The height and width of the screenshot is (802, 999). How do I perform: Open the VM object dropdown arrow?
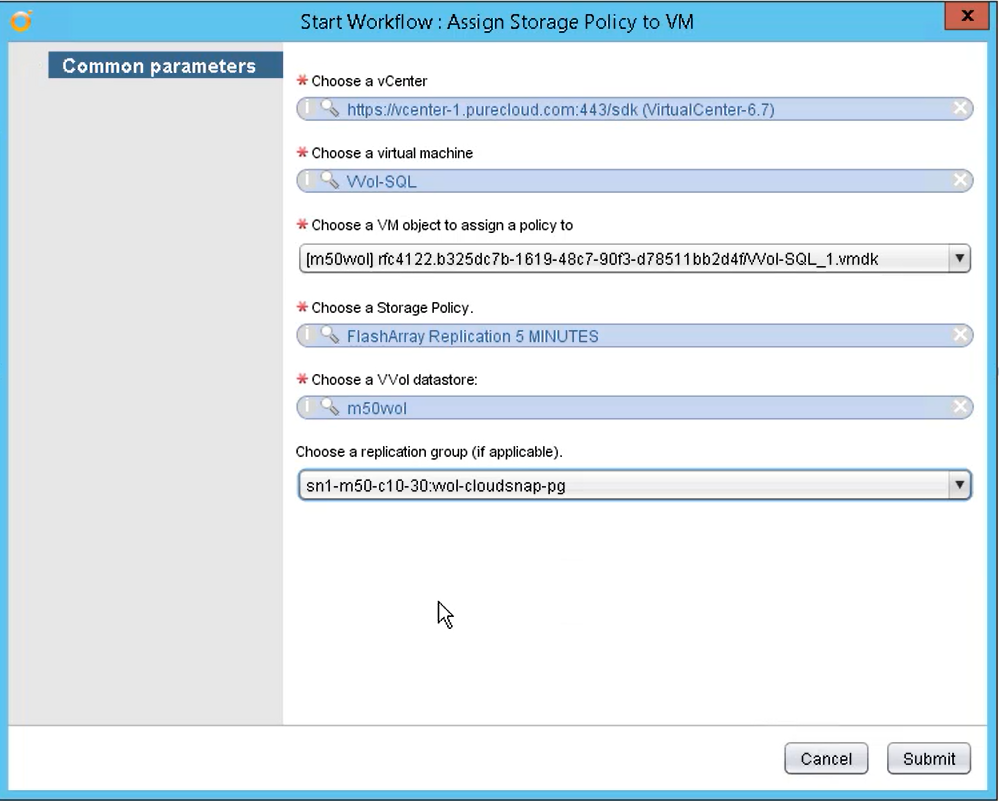pos(959,259)
